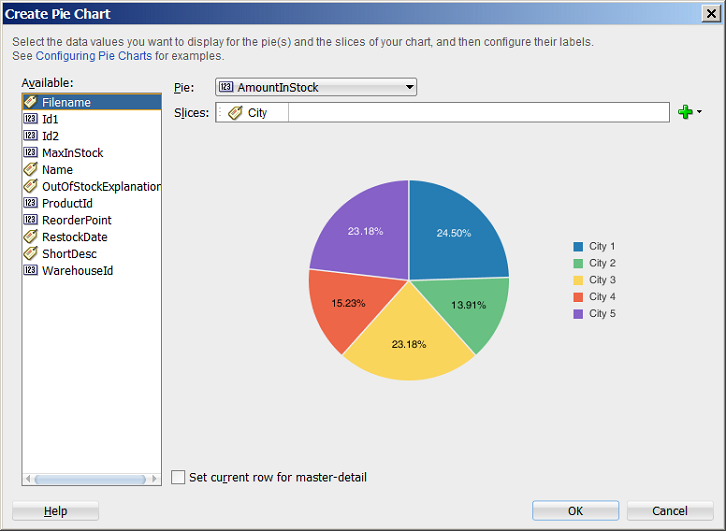Select WarehouseId in the Available list
726x531 pixels.
pos(92,270)
